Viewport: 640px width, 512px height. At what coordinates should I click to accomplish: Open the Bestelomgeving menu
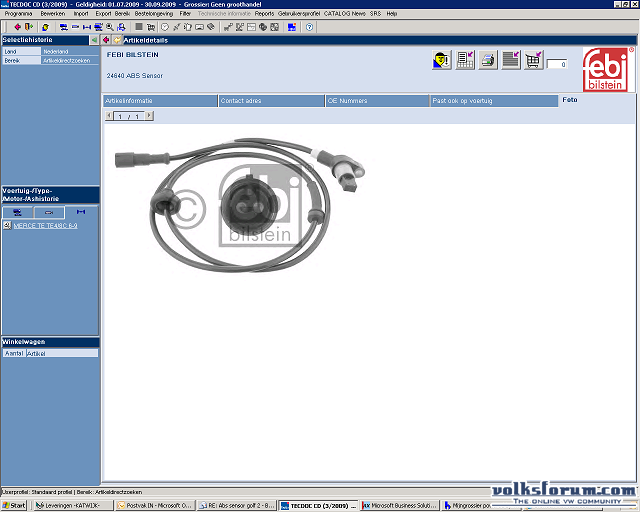tap(154, 13)
